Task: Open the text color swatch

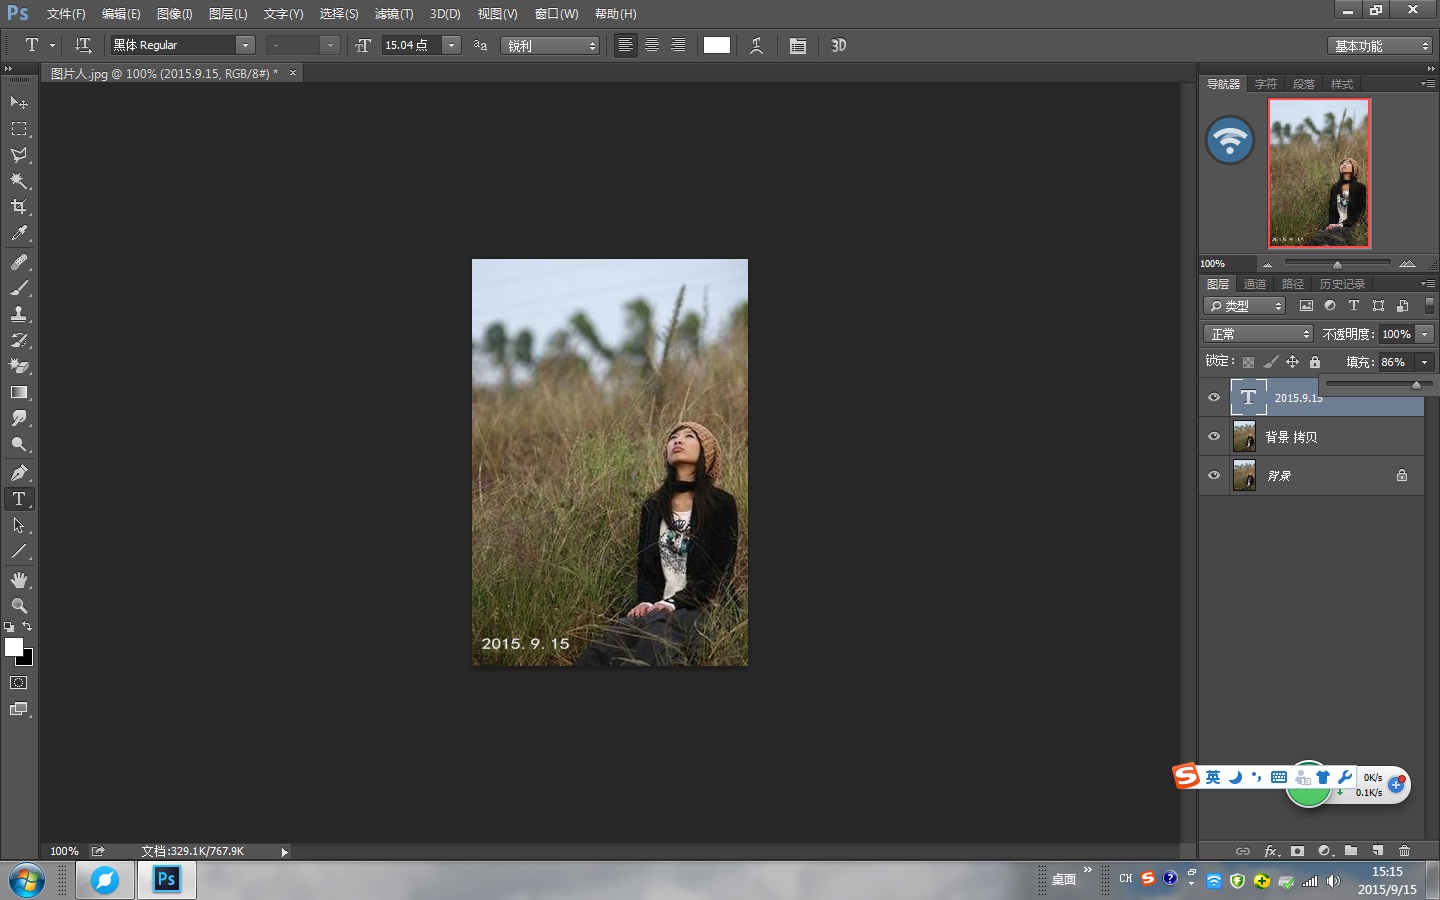Action: 717,45
